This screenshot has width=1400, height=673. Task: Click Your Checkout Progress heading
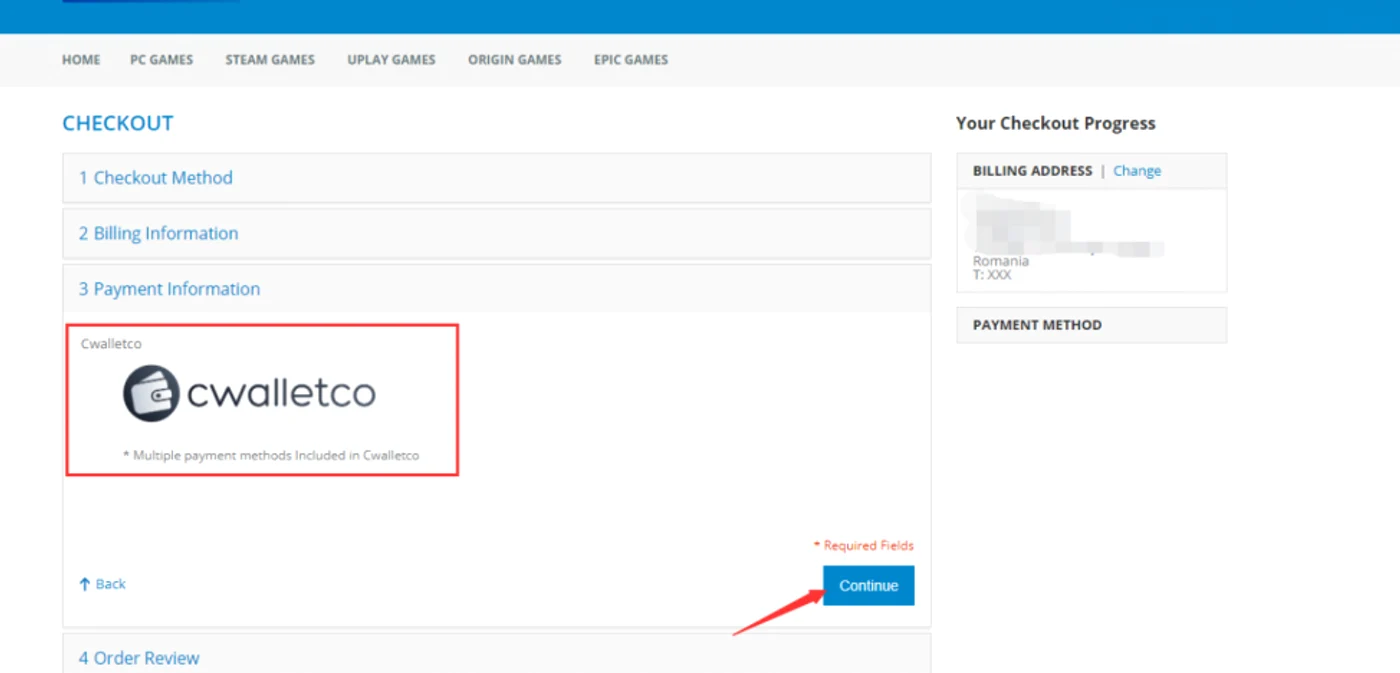click(x=1055, y=123)
